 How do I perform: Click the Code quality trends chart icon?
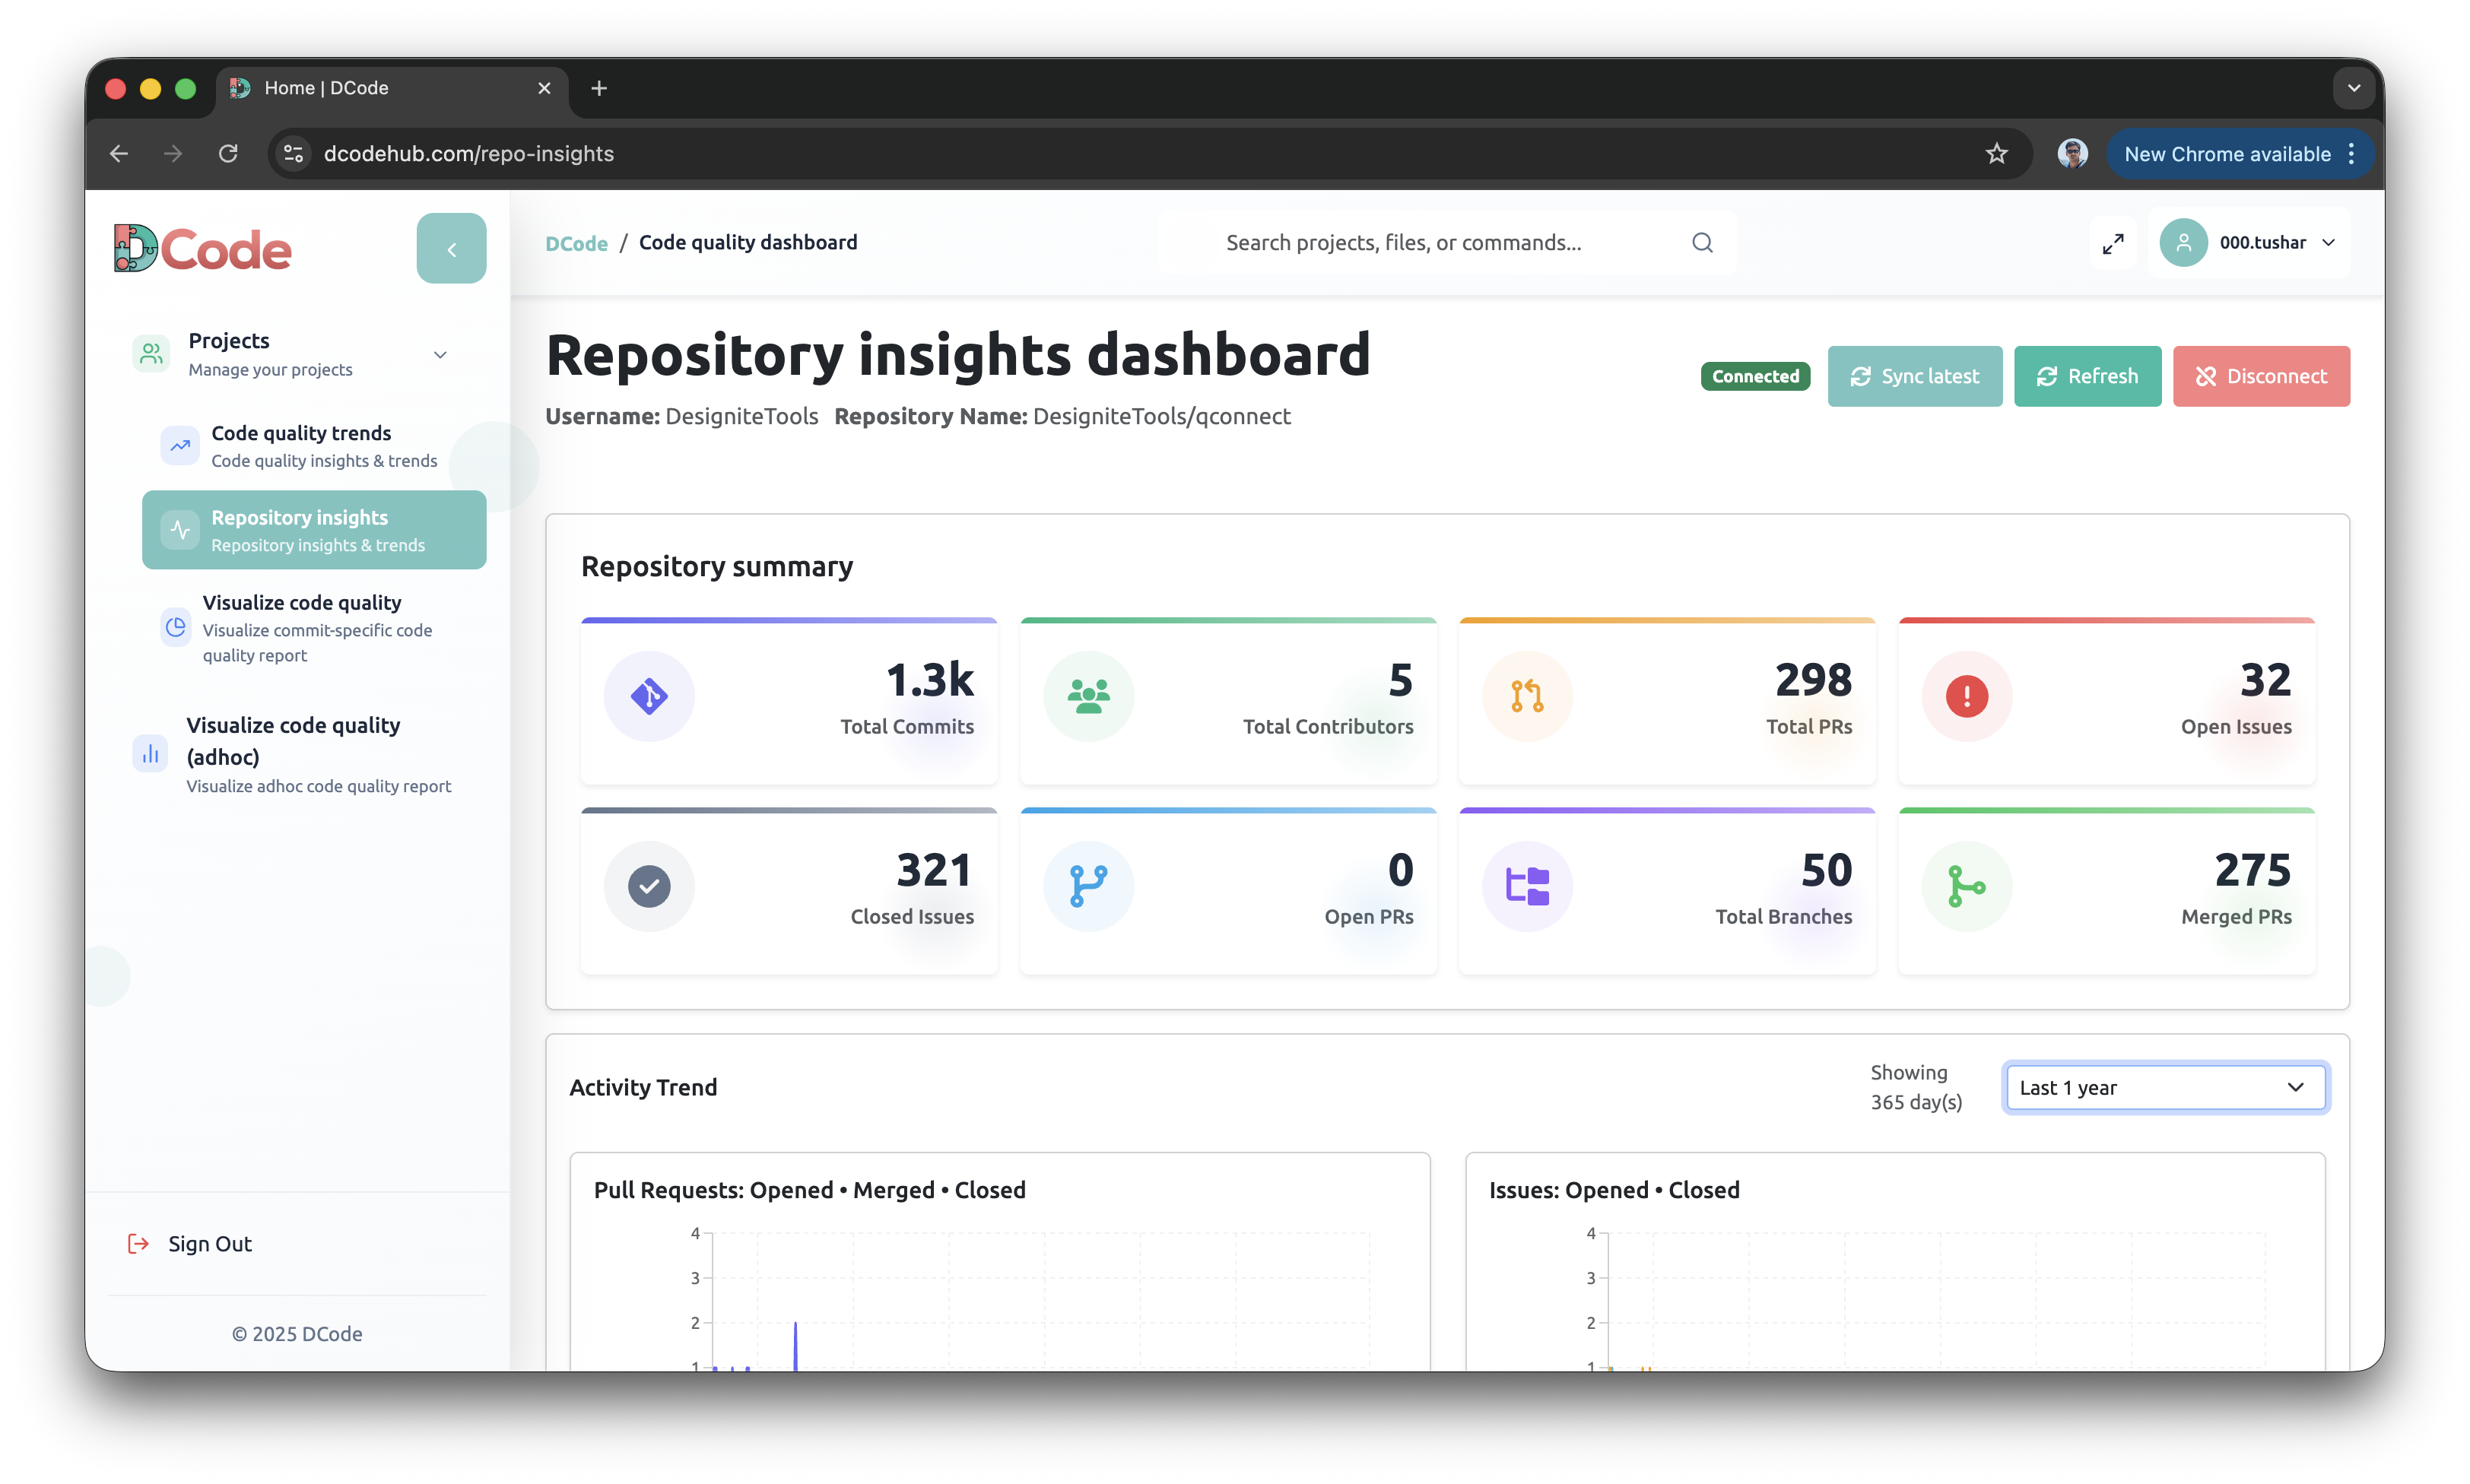point(180,446)
